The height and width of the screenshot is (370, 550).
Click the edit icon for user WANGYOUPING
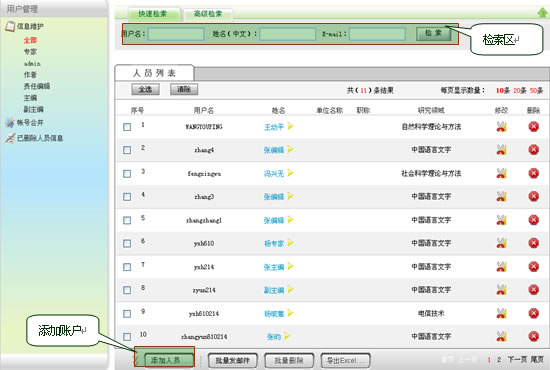pos(502,127)
